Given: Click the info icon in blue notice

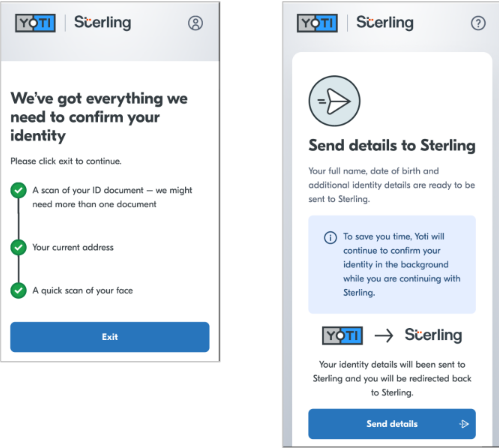Looking at the screenshot, I should pos(330,238).
